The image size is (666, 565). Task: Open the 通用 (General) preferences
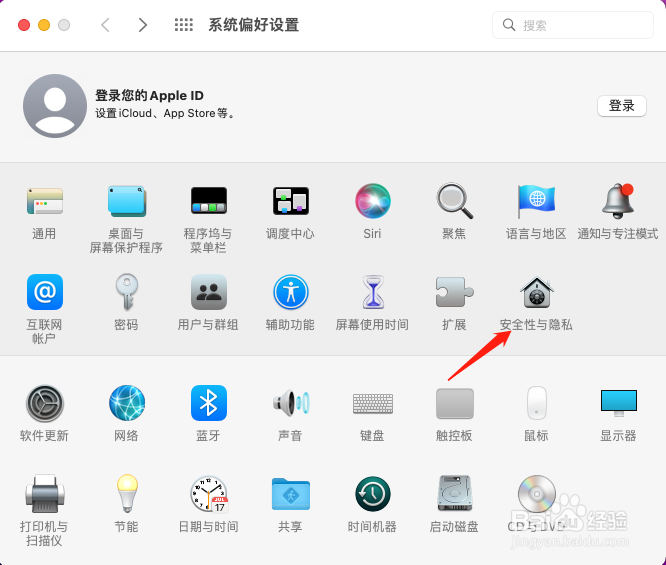click(x=44, y=201)
